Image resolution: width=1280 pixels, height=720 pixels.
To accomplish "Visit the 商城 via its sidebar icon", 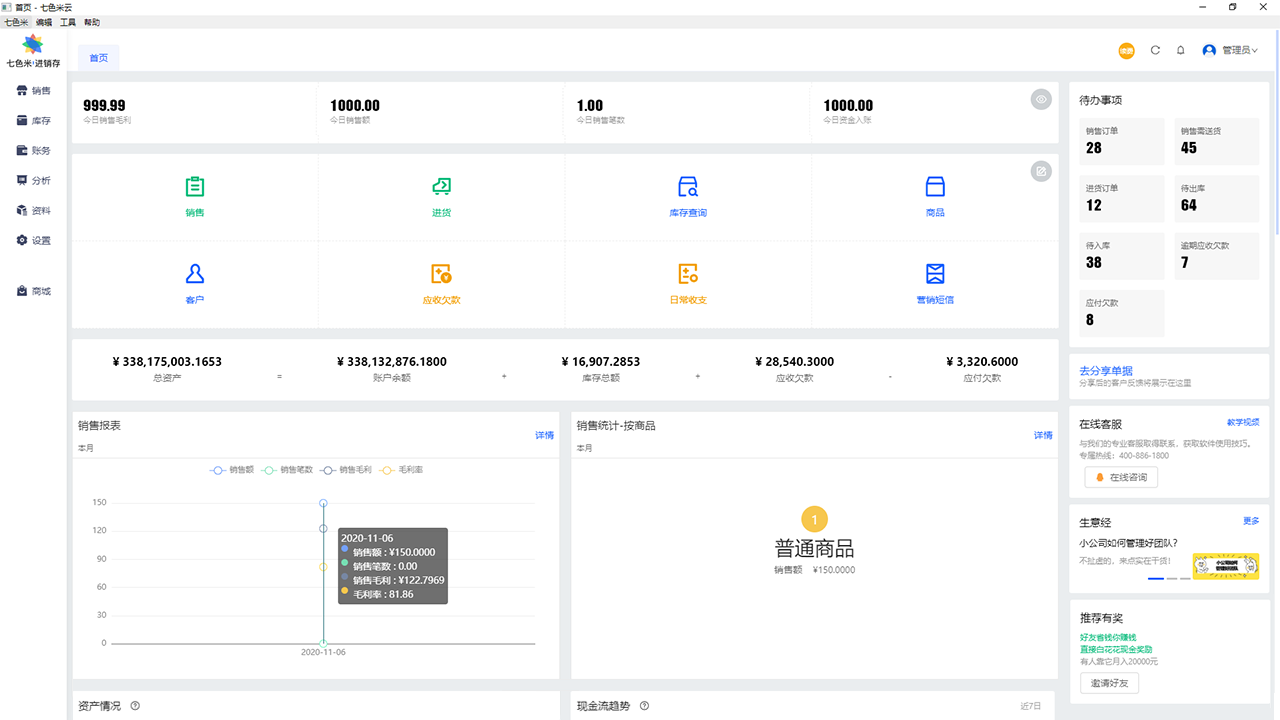I will pyautogui.click(x=34, y=290).
